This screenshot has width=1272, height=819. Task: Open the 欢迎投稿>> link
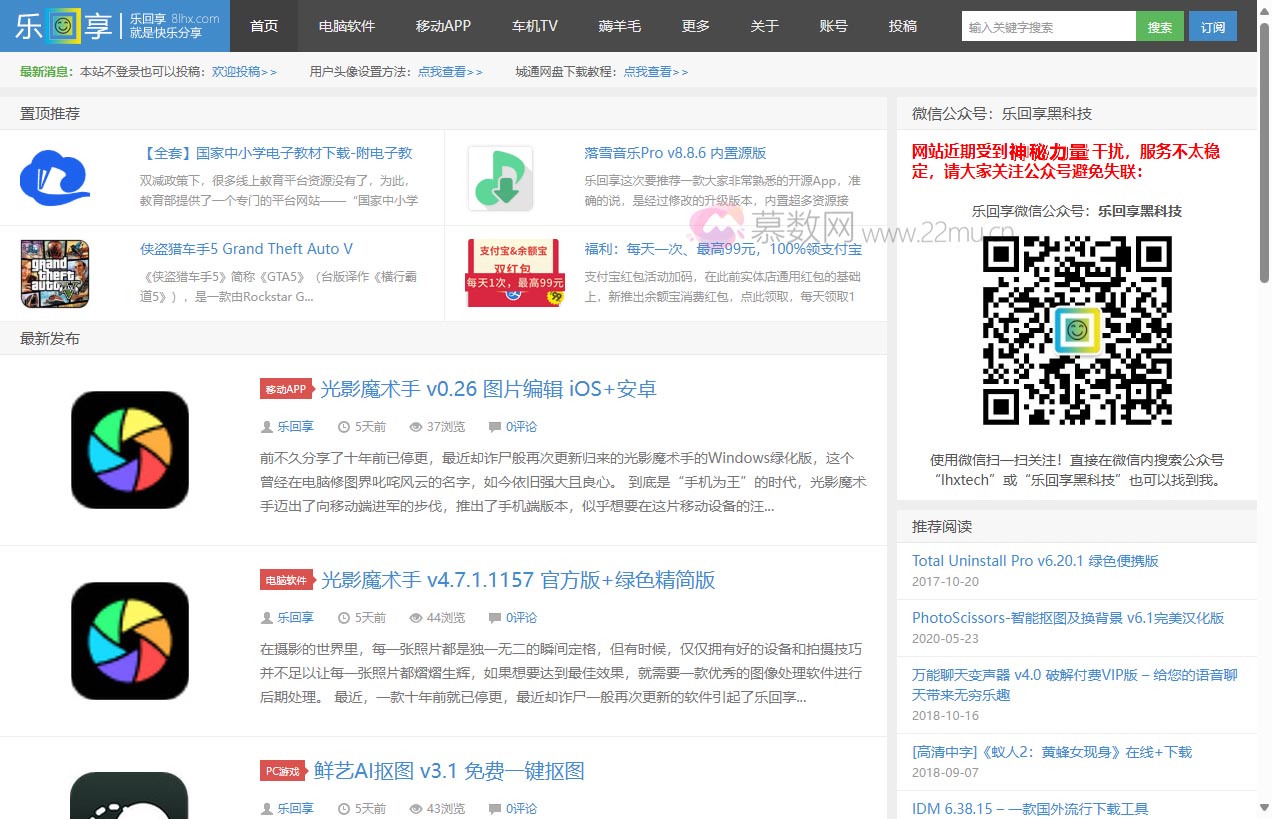(x=244, y=72)
